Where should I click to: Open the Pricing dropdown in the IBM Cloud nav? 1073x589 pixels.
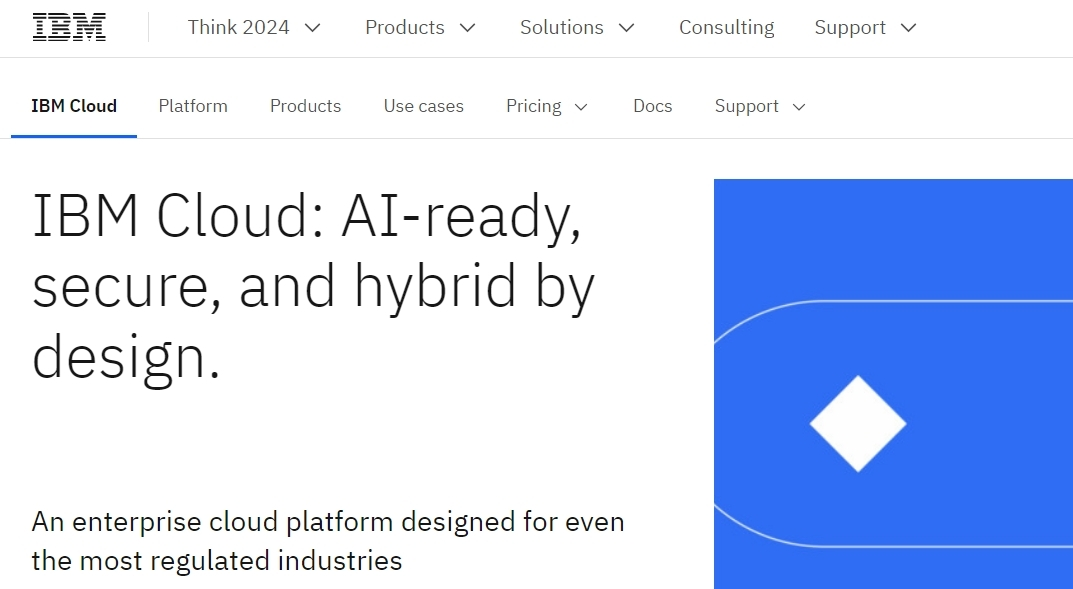click(547, 106)
